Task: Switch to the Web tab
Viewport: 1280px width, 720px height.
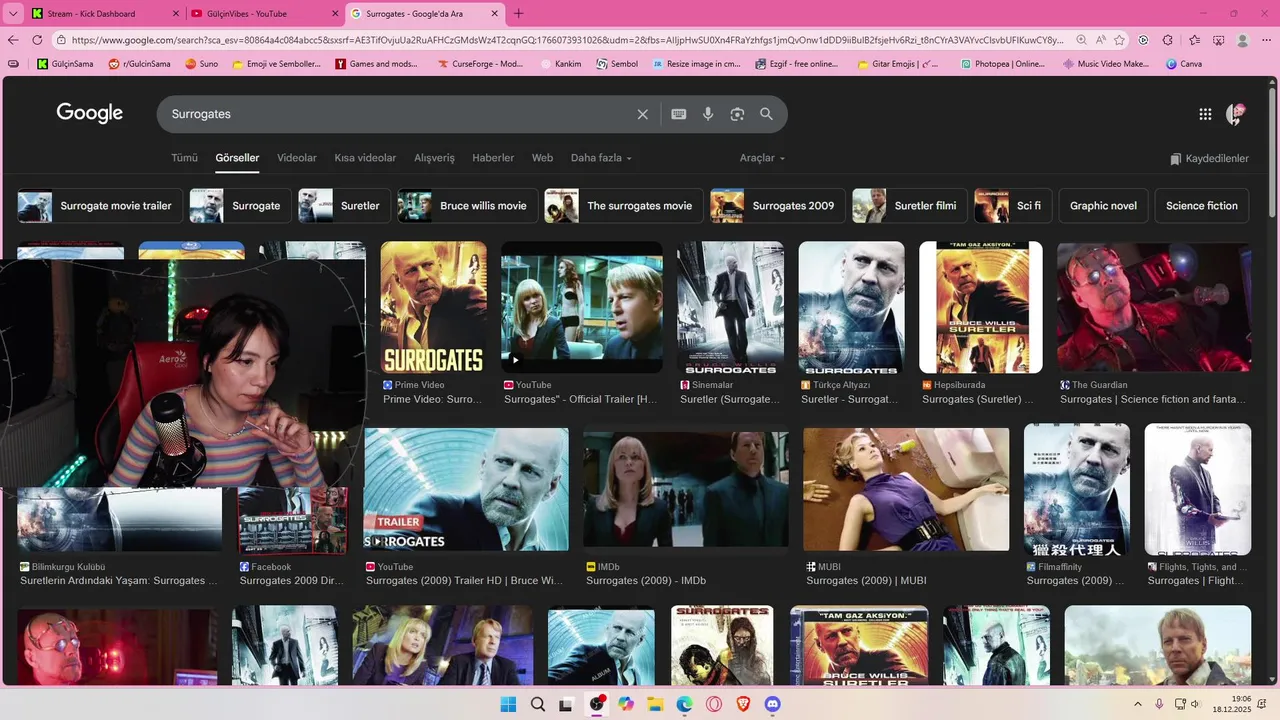Action: coord(542,158)
